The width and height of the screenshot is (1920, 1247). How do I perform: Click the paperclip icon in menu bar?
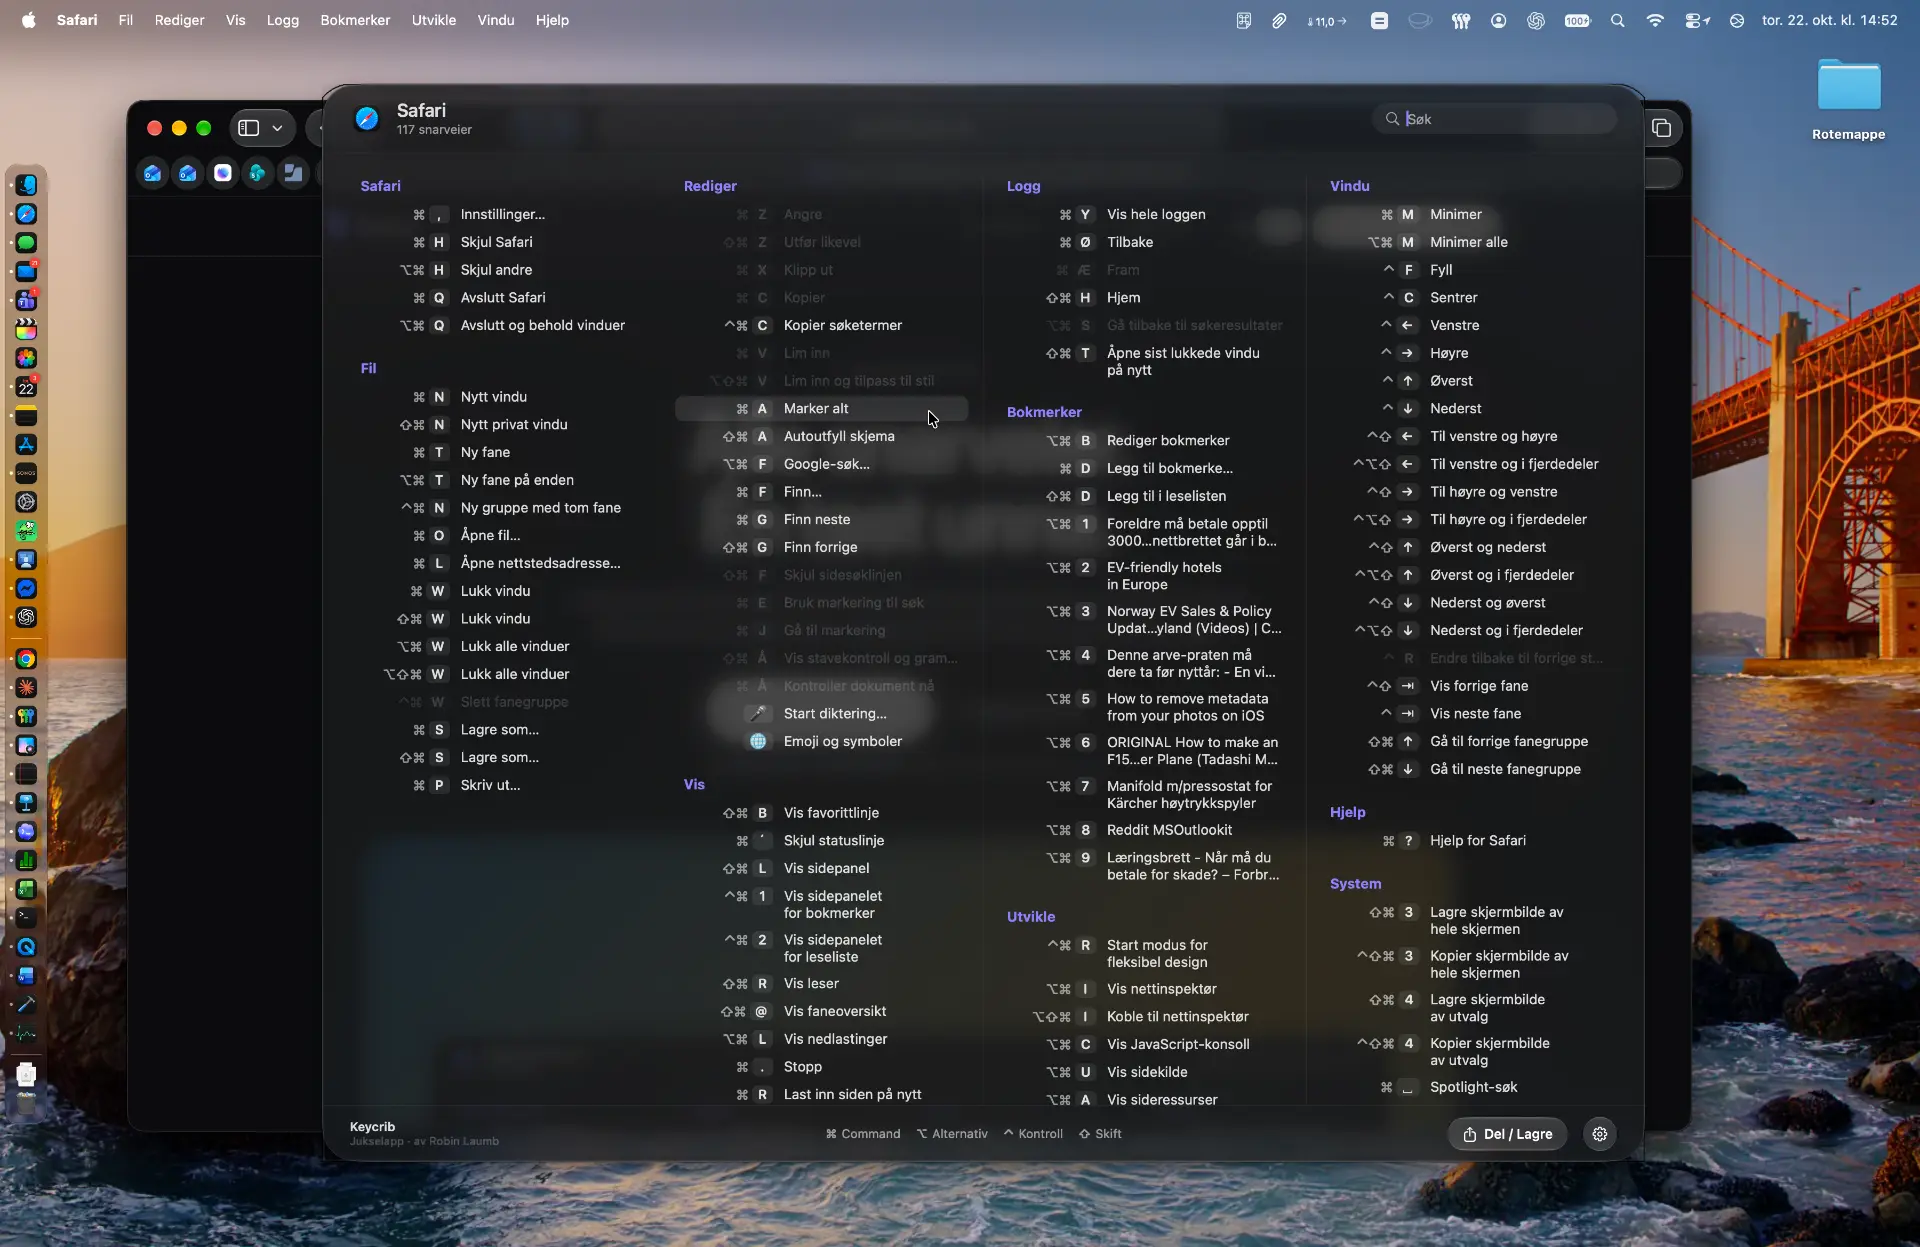(x=1279, y=20)
